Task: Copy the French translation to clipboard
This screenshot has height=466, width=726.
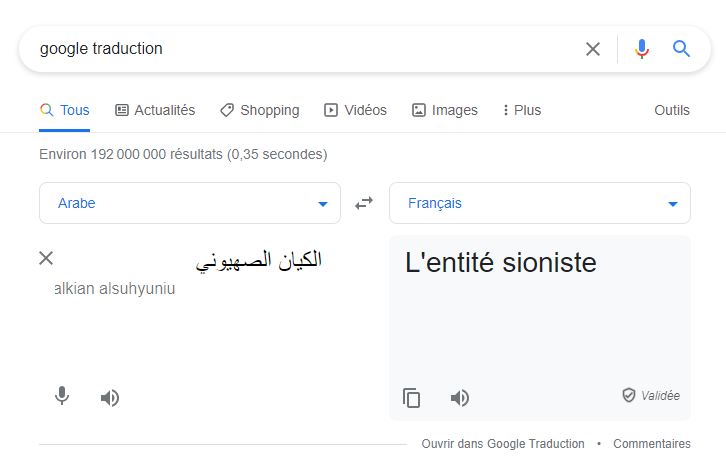Action: pyautogui.click(x=412, y=398)
